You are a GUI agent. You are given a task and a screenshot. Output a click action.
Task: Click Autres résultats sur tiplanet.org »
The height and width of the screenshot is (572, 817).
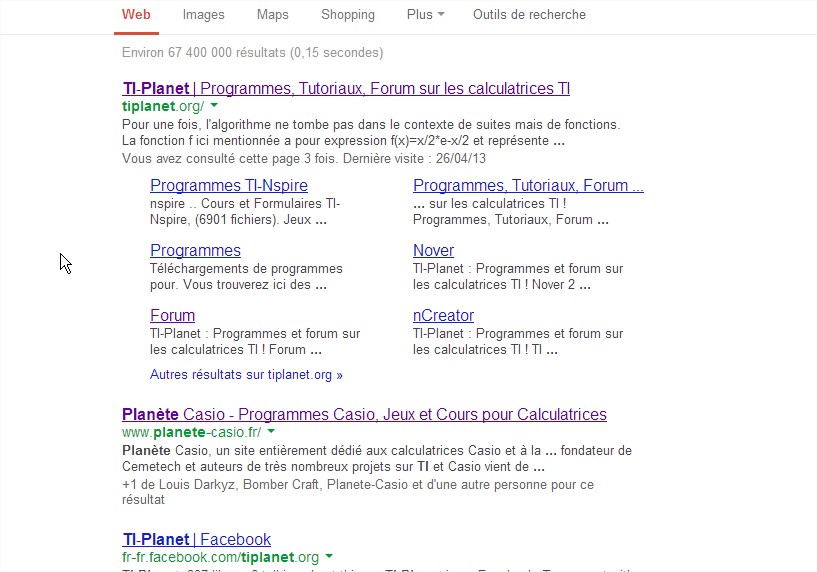pos(246,375)
